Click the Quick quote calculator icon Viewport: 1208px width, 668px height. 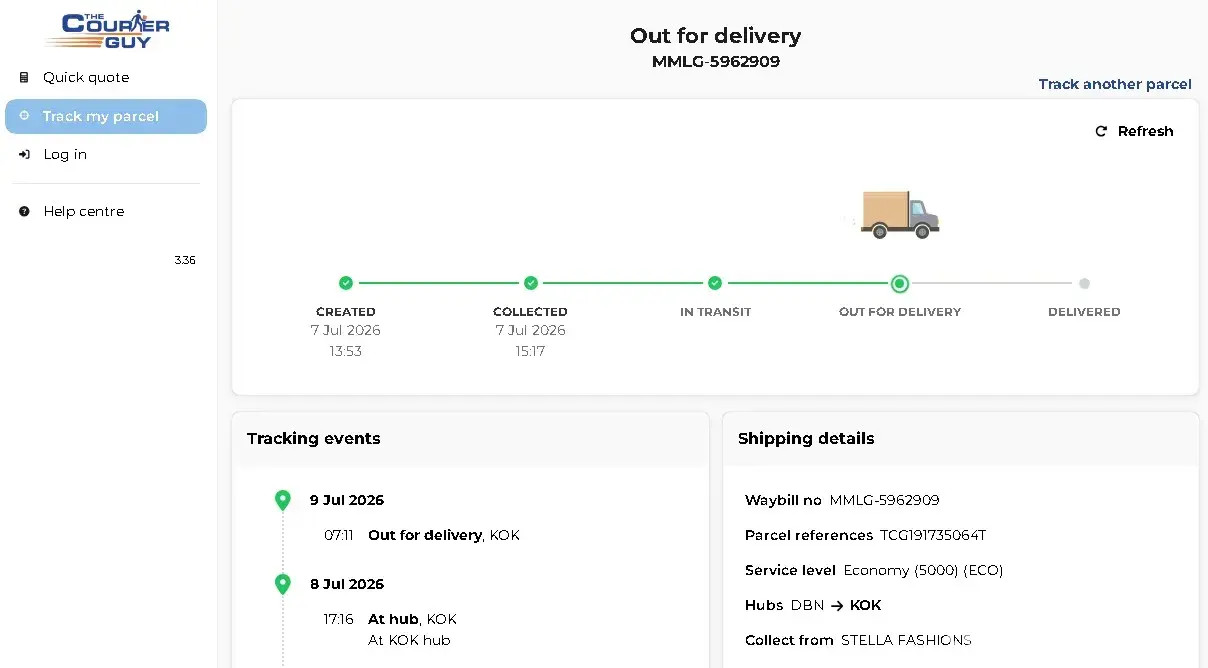[x=24, y=77]
